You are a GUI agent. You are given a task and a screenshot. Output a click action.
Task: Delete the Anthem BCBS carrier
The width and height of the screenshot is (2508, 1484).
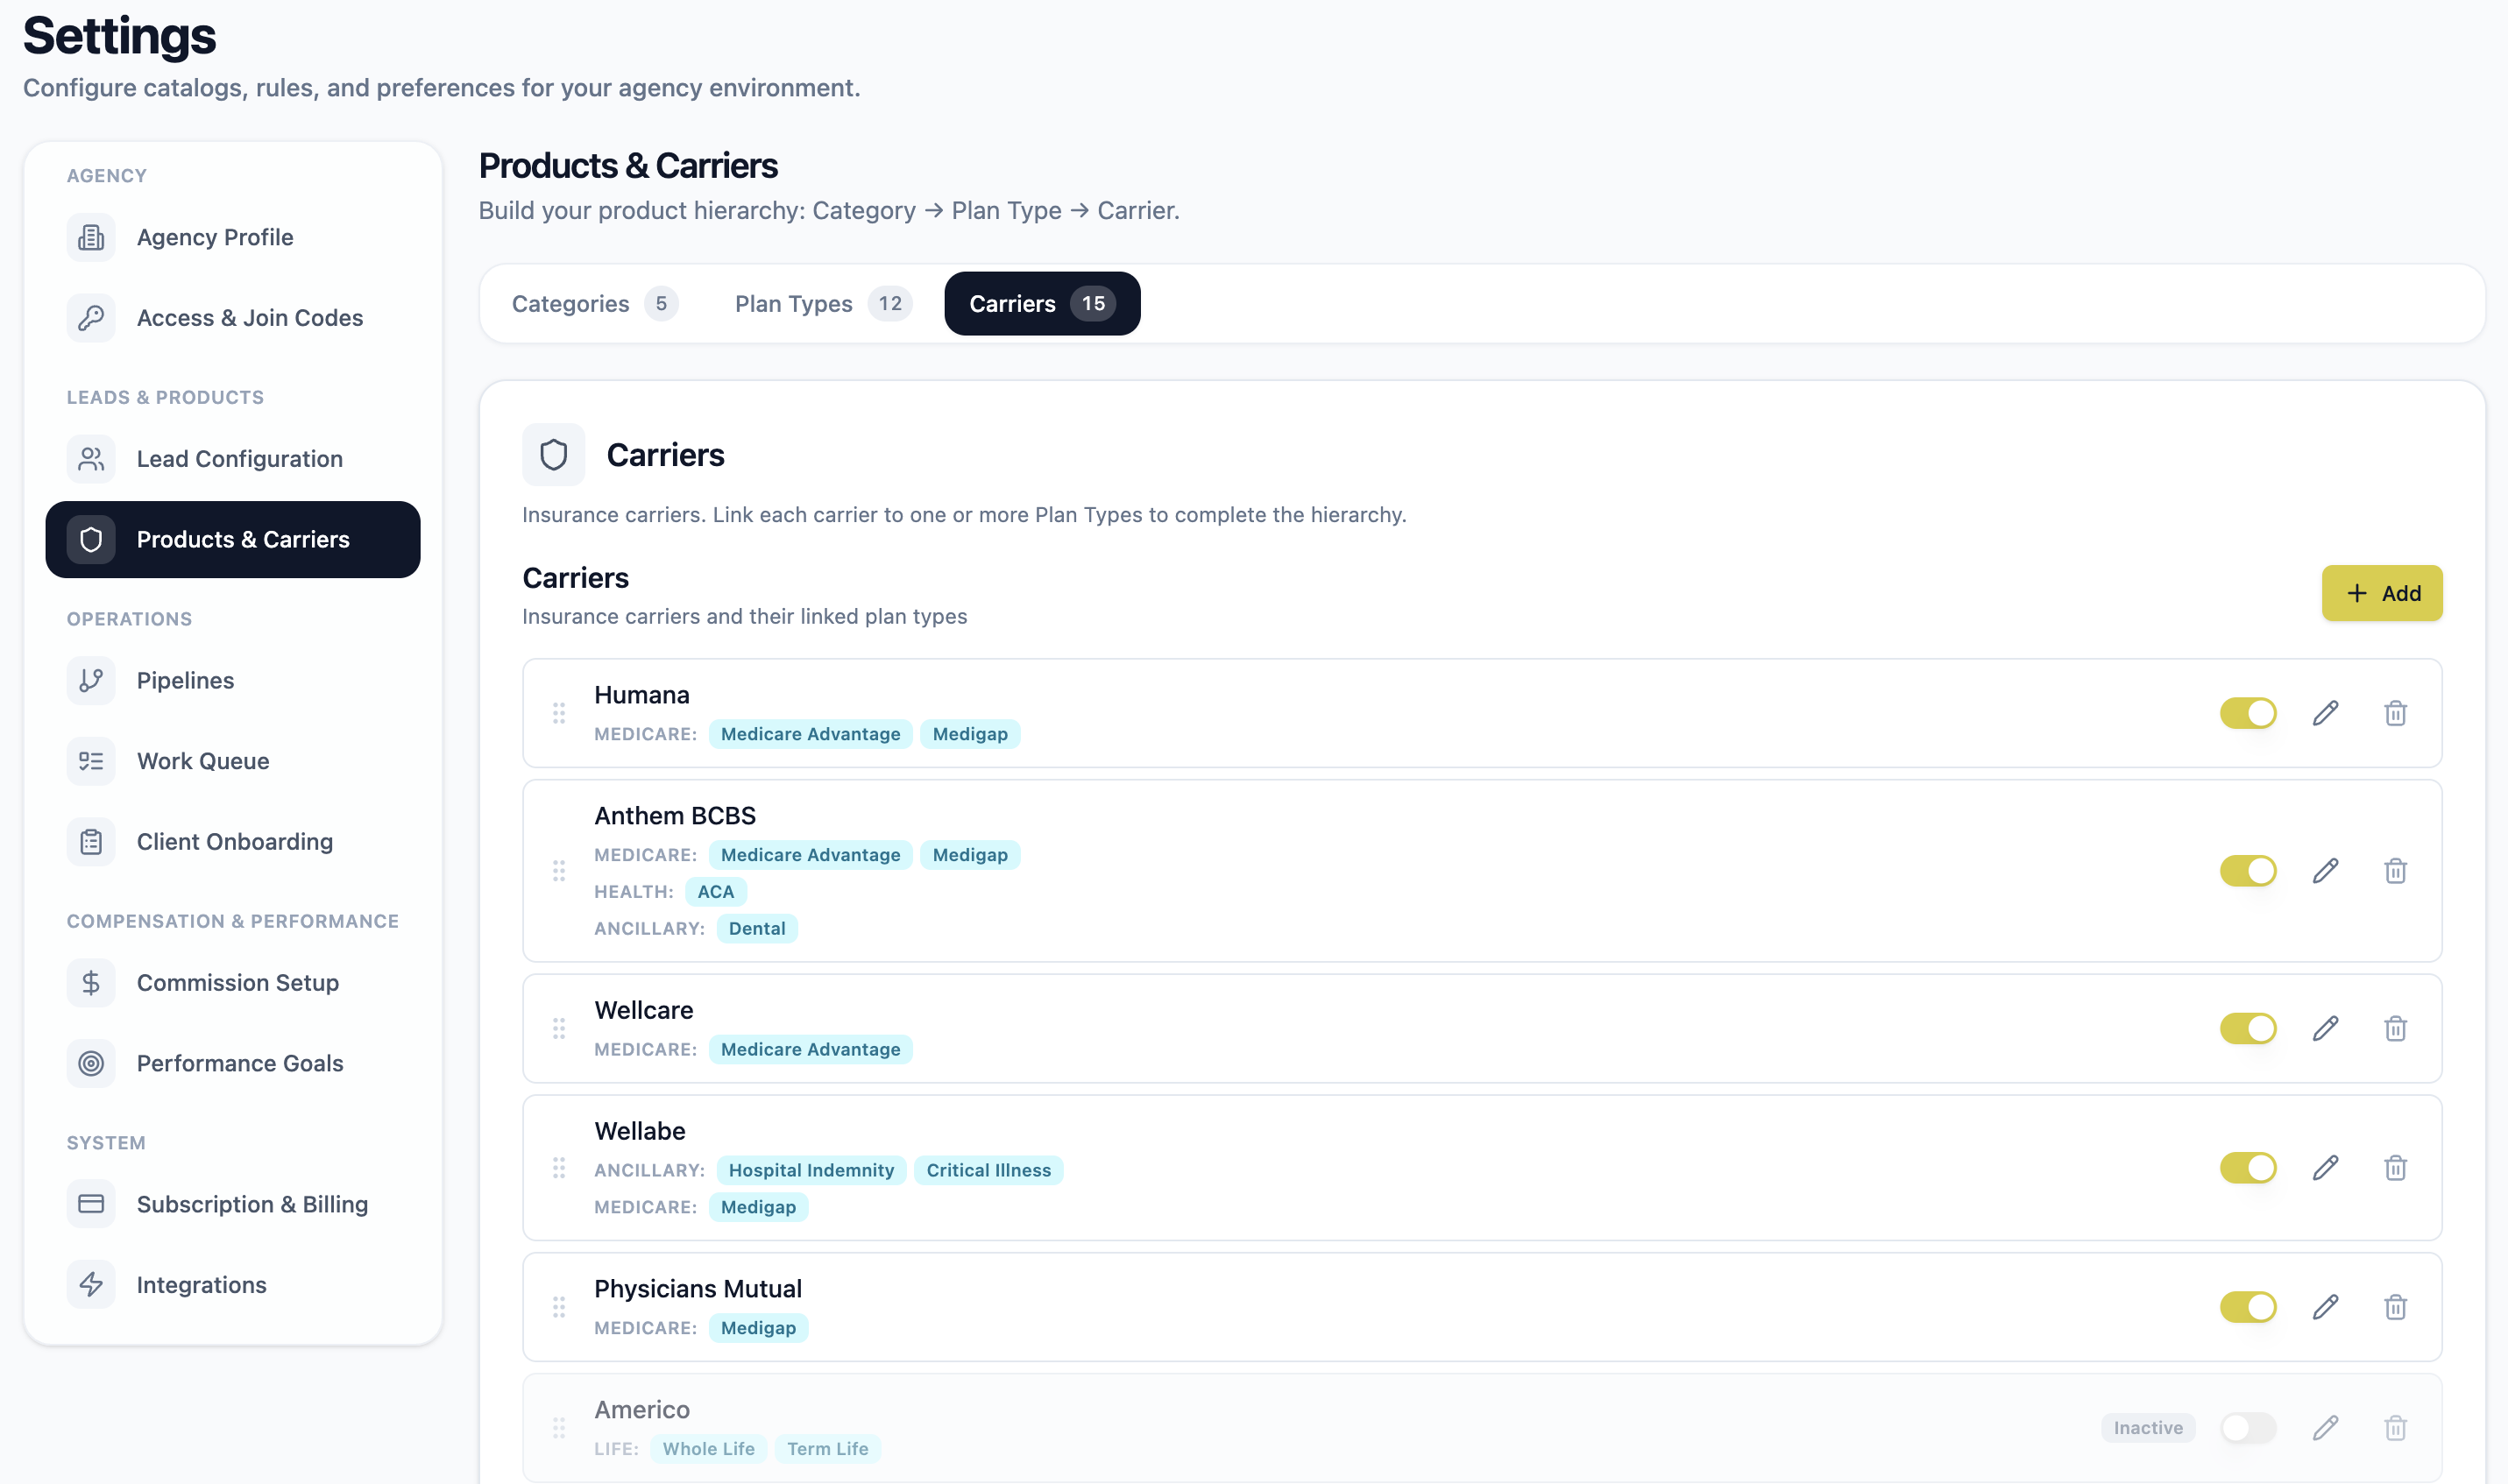2395,871
